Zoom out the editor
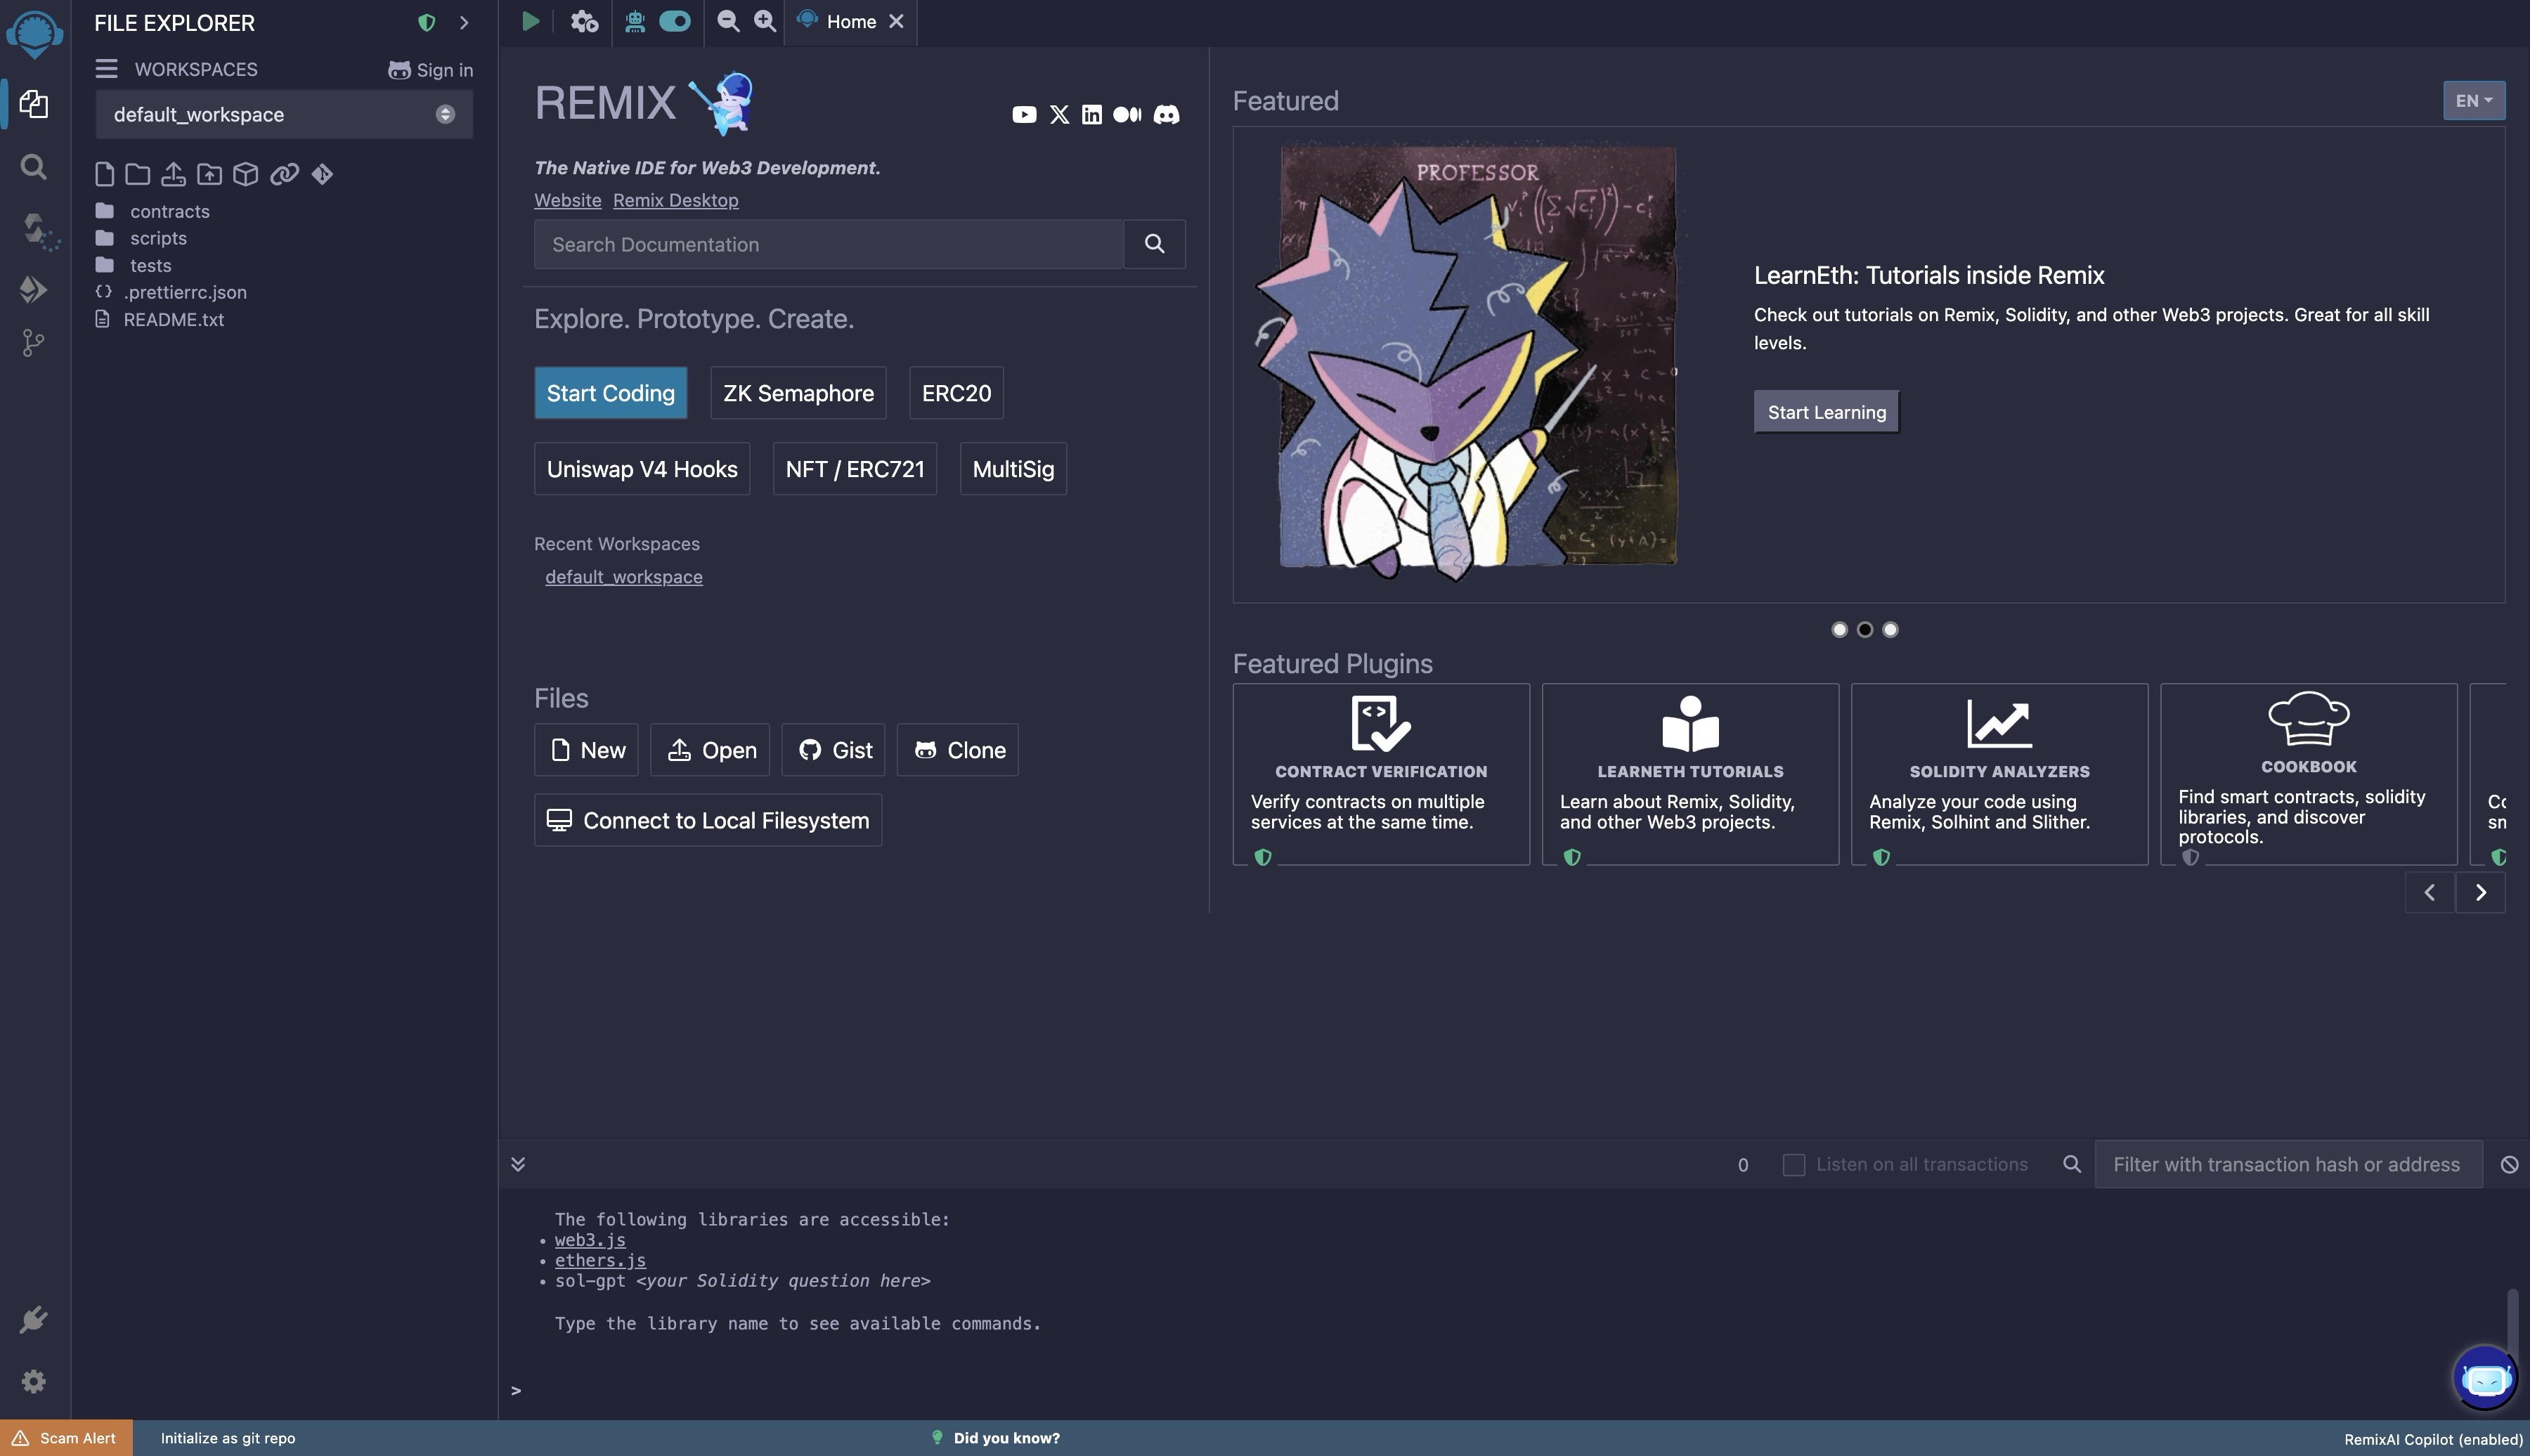This screenshot has height=1456, width=2530. coord(728,21)
